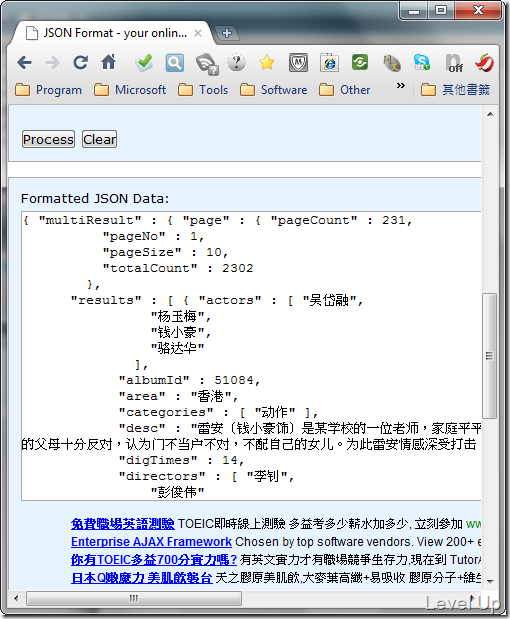Open the IE tab extension icon
510x619 pixels.
[330, 62]
